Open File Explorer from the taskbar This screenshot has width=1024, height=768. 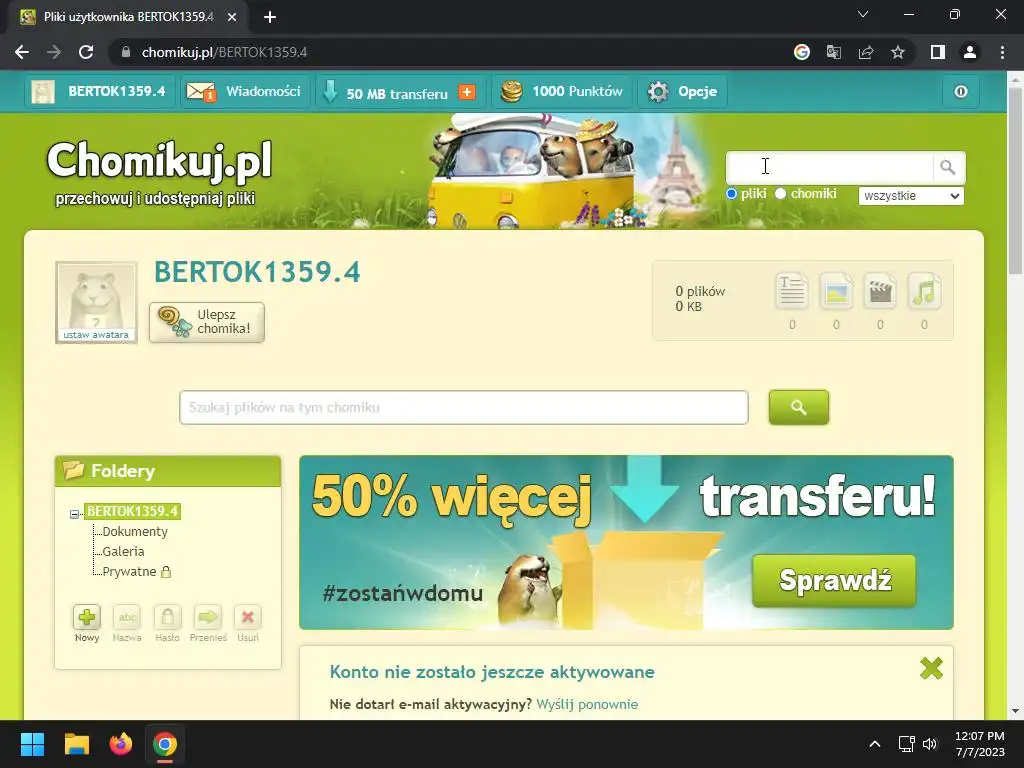tap(76, 744)
